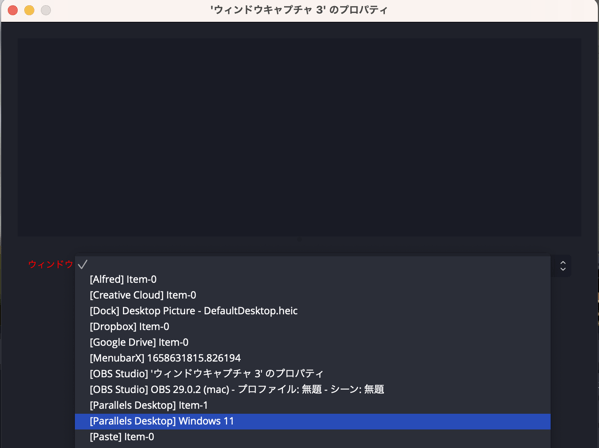The width and height of the screenshot is (599, 448).
Task: Click the red ウィンドウ field label
Action: (50, 264)
